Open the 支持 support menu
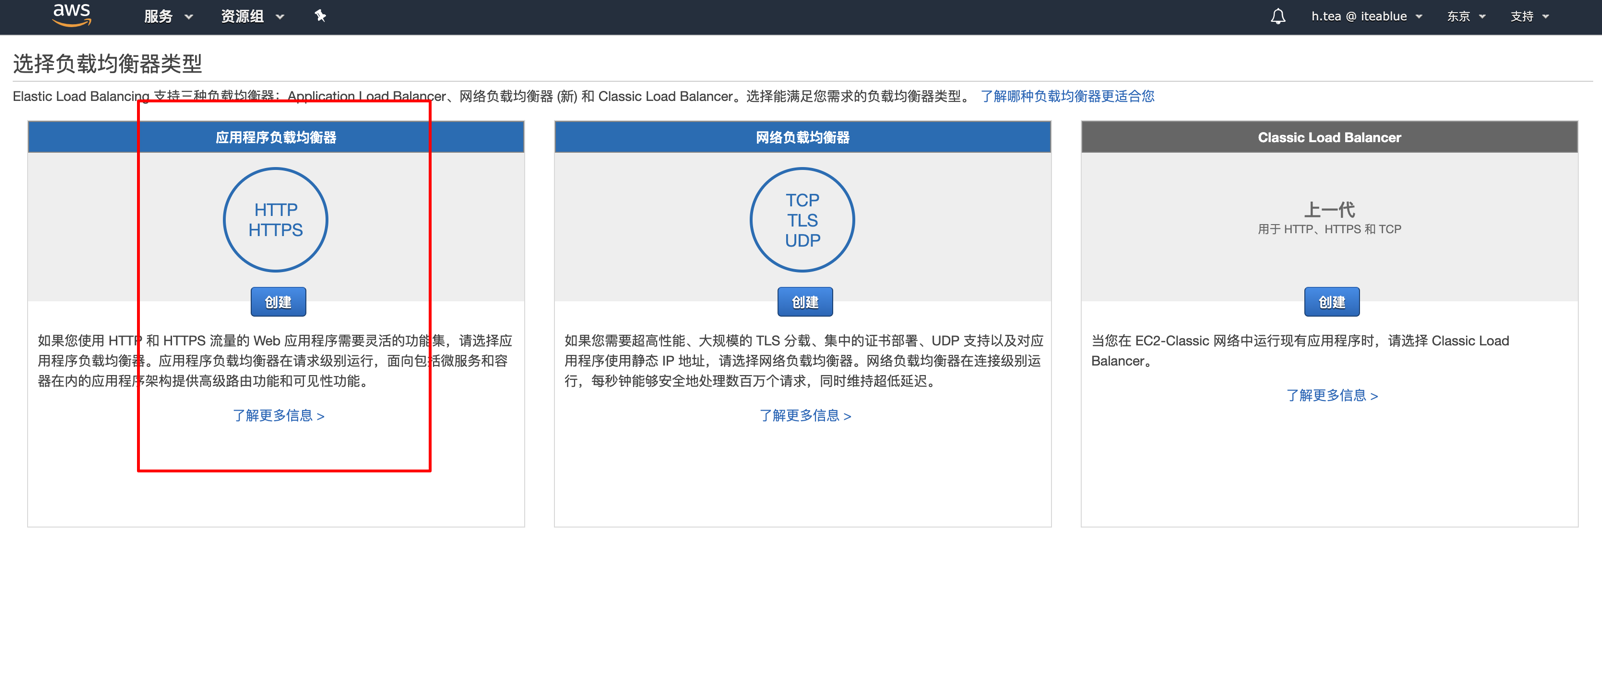Viewport: 1602px width, 683px height. tap(1529, 17)
